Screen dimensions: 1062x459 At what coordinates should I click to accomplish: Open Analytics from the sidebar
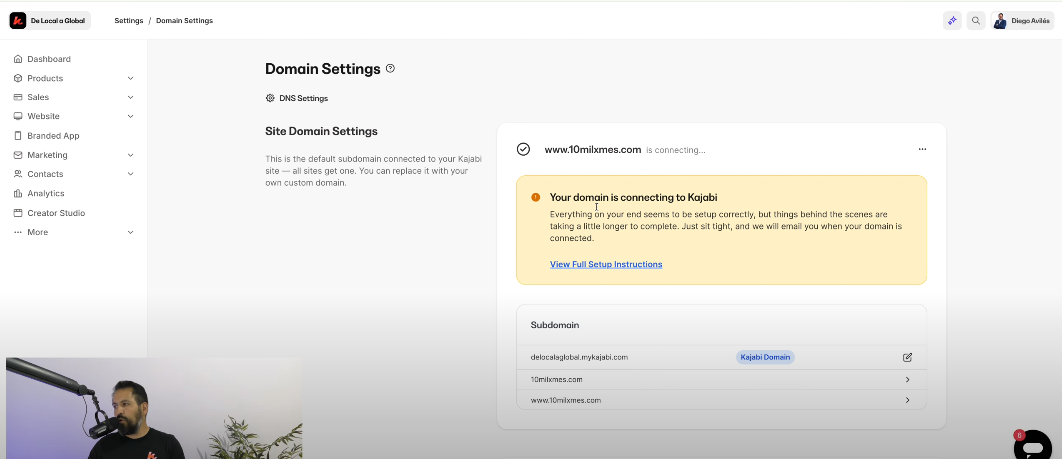click(46, 193)
